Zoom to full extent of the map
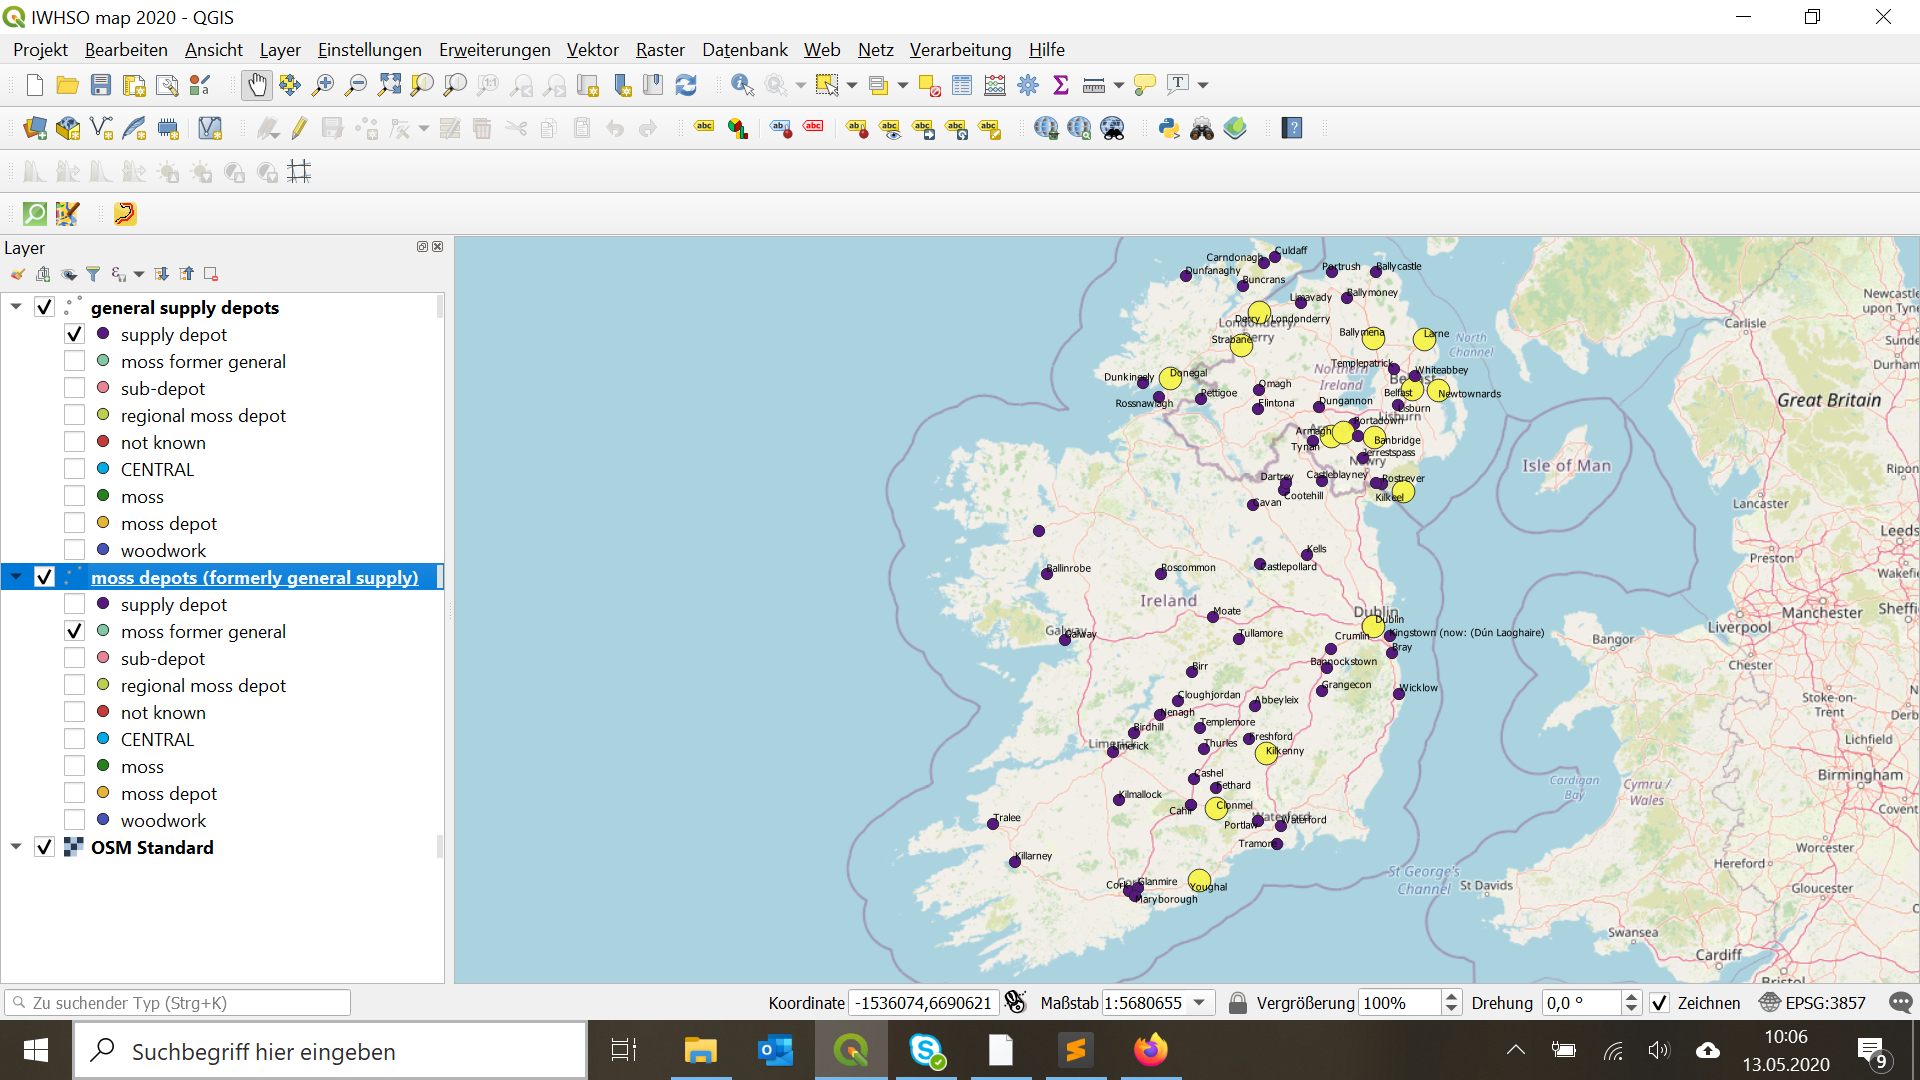This screenshot has height=1080, width=1920. point(389,85)
